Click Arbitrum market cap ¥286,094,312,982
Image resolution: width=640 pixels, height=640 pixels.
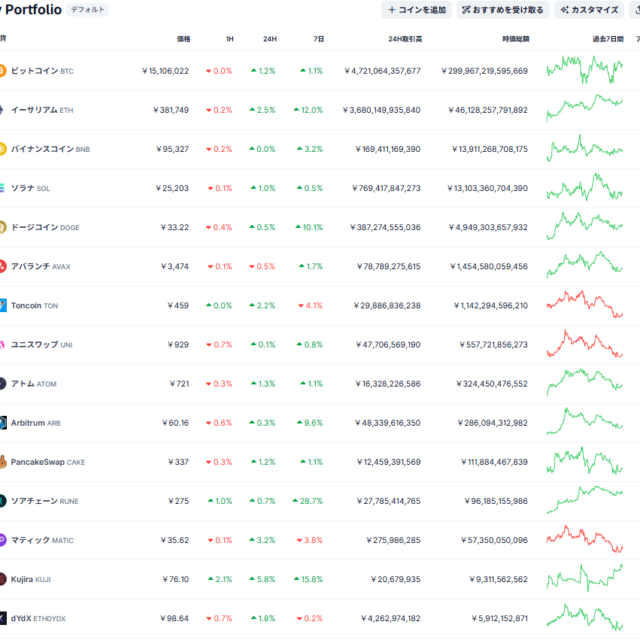click(493, 423)
